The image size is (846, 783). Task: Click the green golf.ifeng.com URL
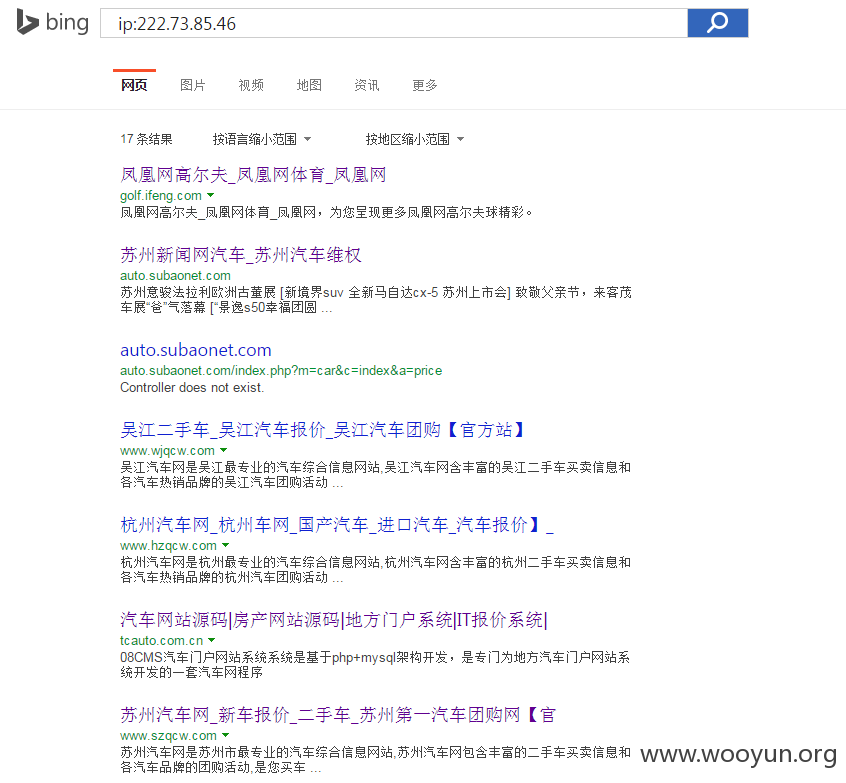click(161, 196)
